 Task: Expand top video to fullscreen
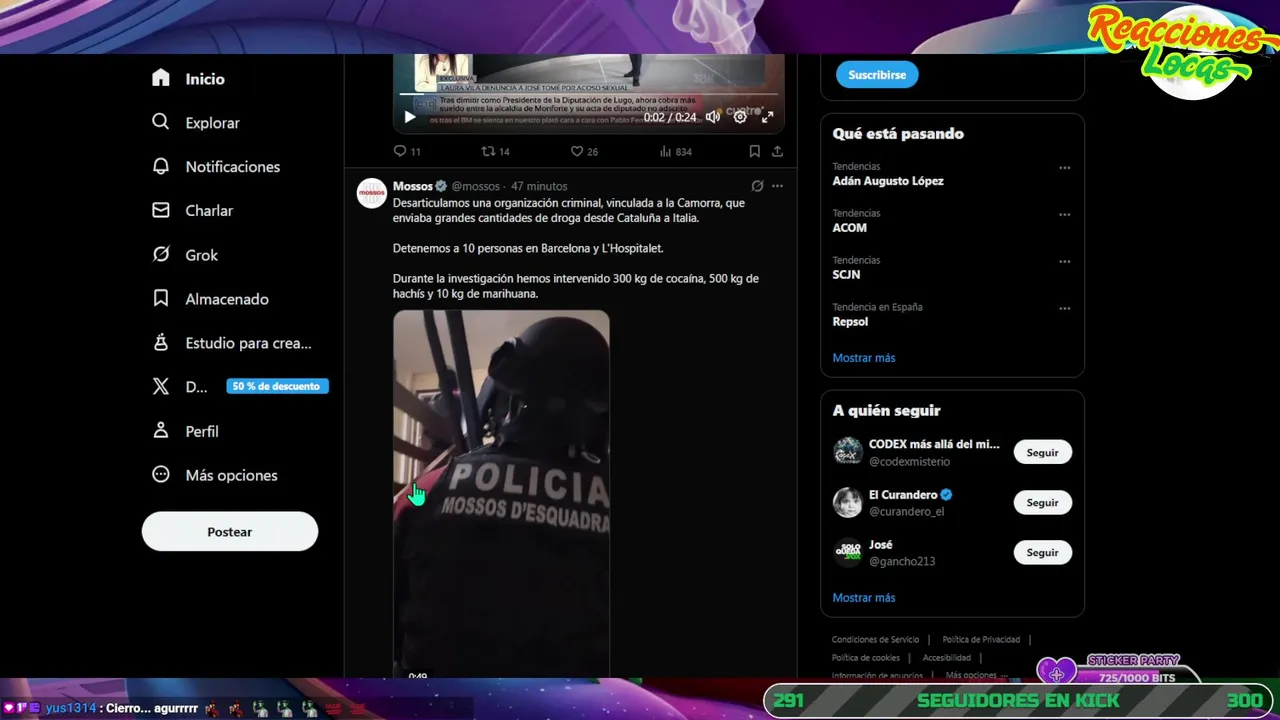[x=768, y=117]
